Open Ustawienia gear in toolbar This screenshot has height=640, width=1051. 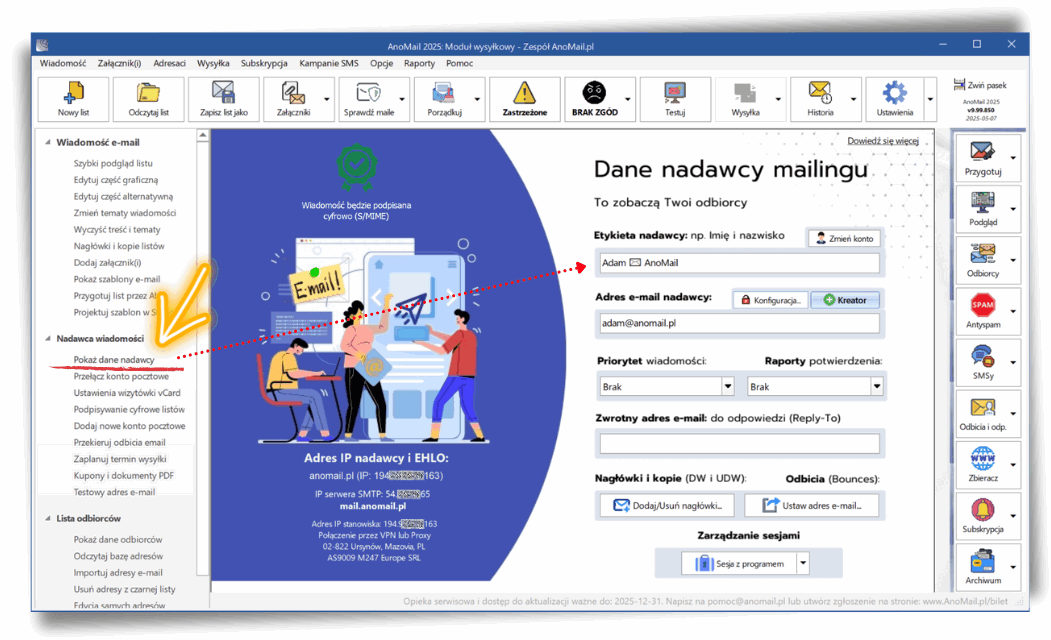click(895, 99)
